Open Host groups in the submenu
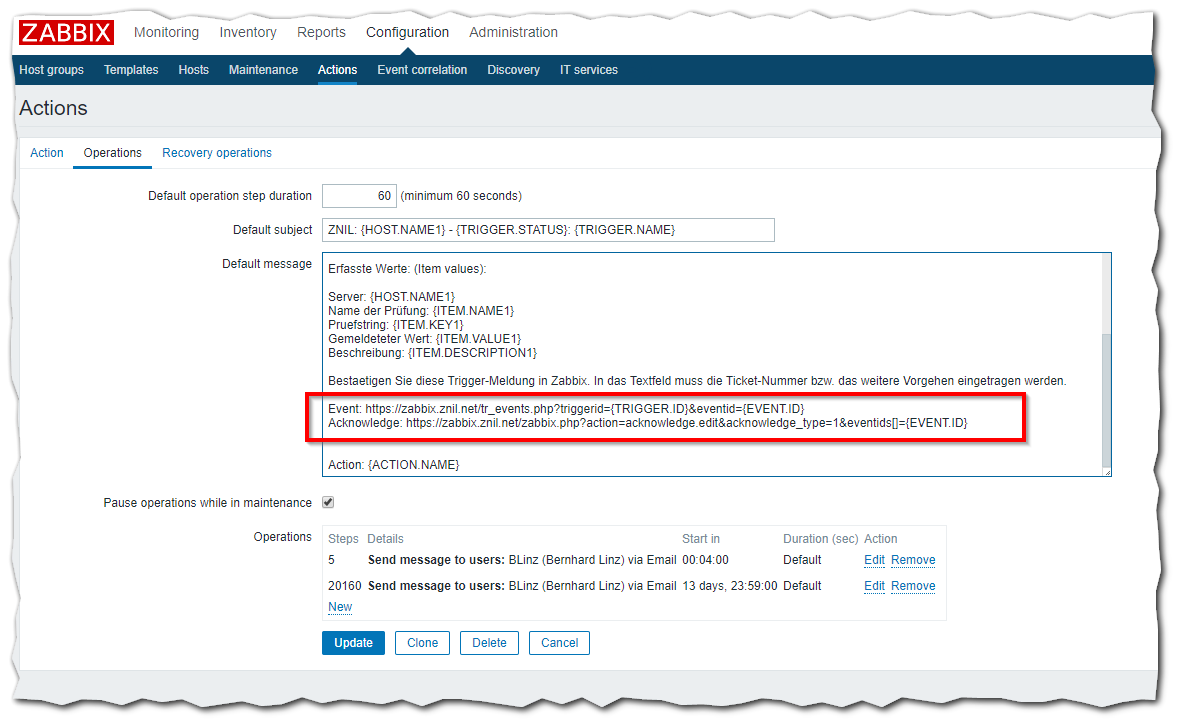This screenshot has width=1180, height=726. (x=52, y=70)
